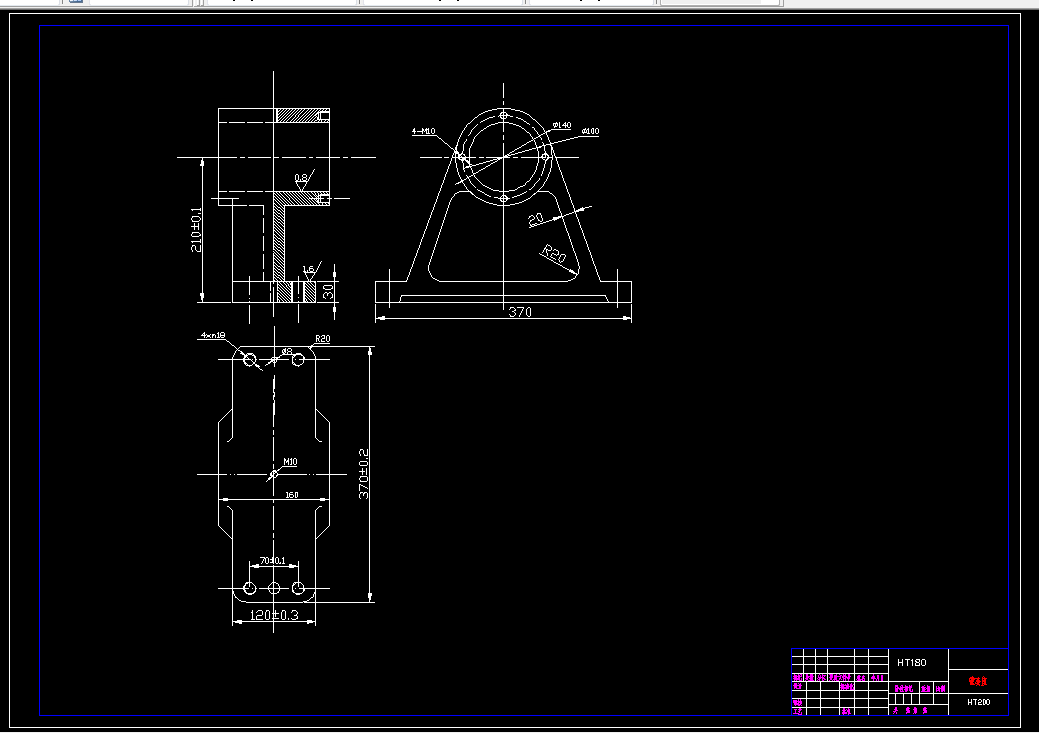Image resolution: width=1039 pixels, height=733 pixels.
Task: Pick the 70±0.1 hole spacing dimension
Action: point(272,561)
